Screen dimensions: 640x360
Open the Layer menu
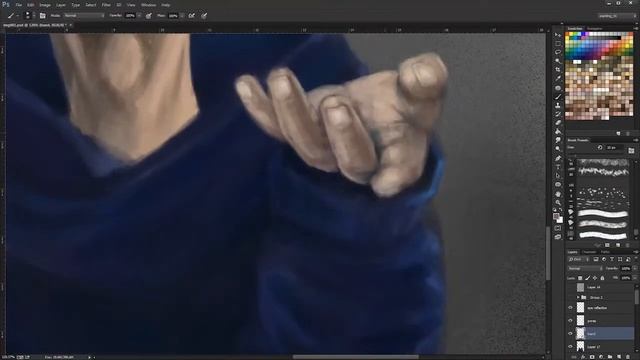(x=61, y=5)
